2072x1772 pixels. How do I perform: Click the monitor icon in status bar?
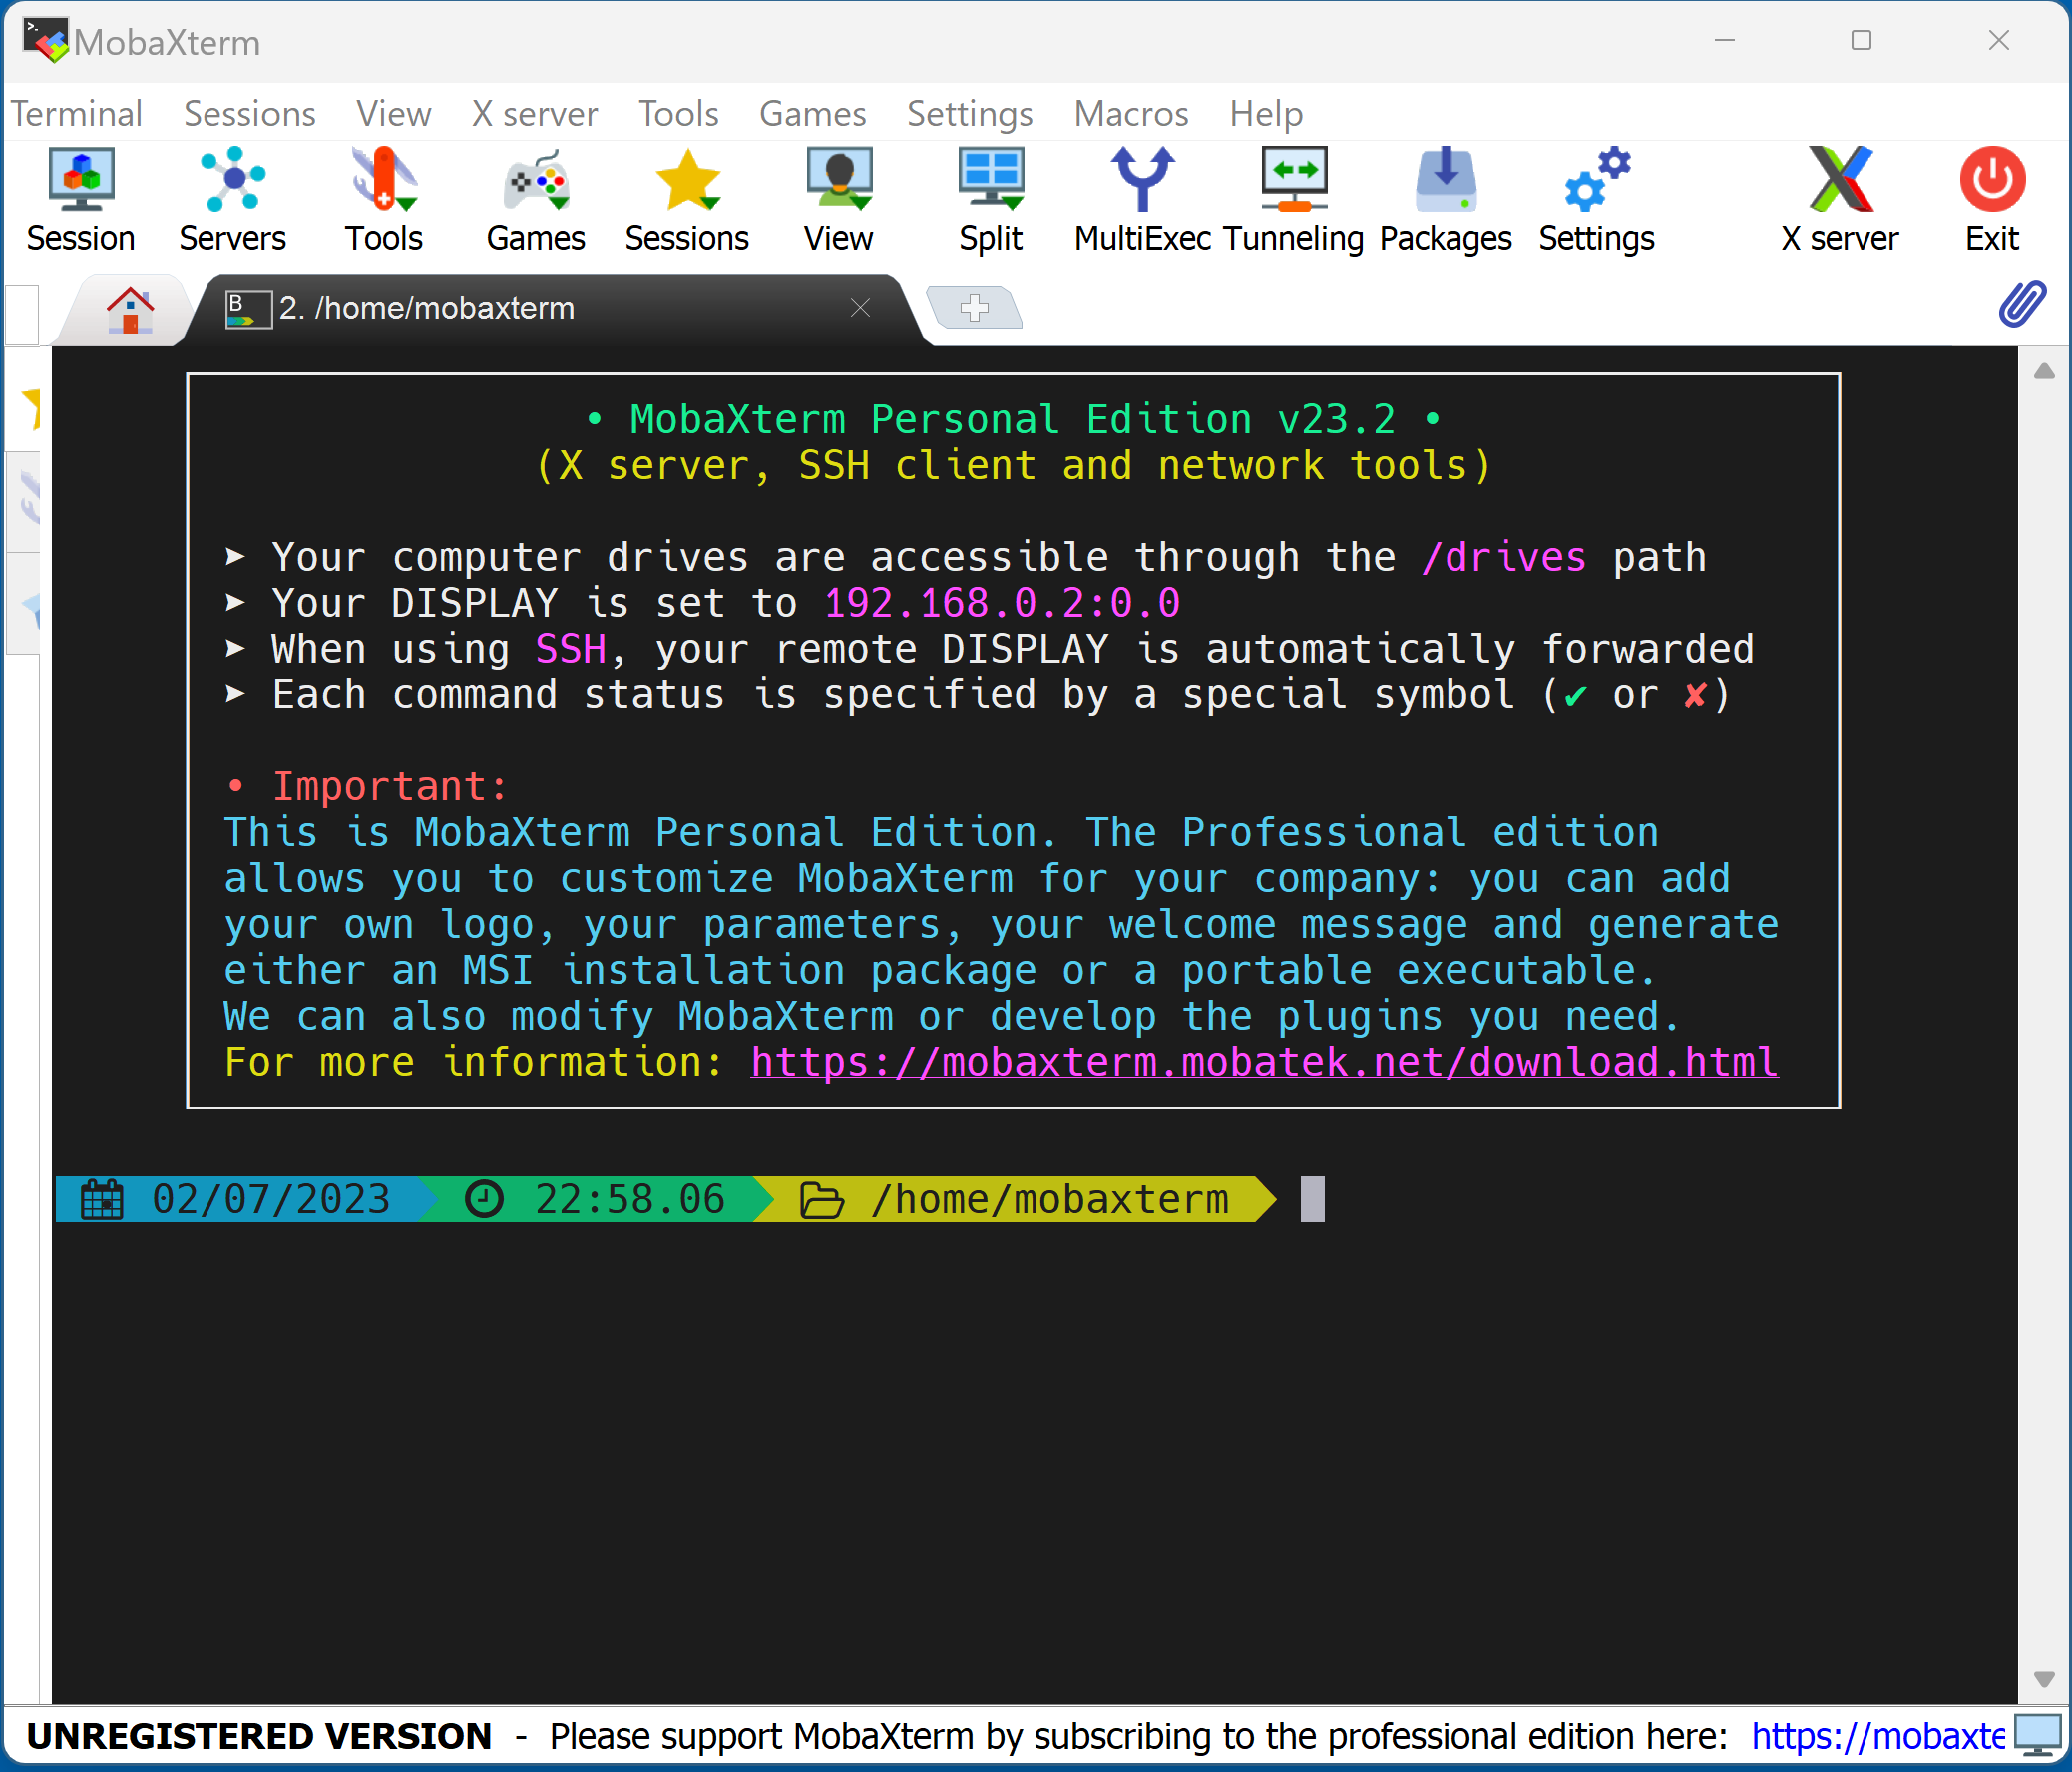pyautogui.click(x=2037, y=1735)
